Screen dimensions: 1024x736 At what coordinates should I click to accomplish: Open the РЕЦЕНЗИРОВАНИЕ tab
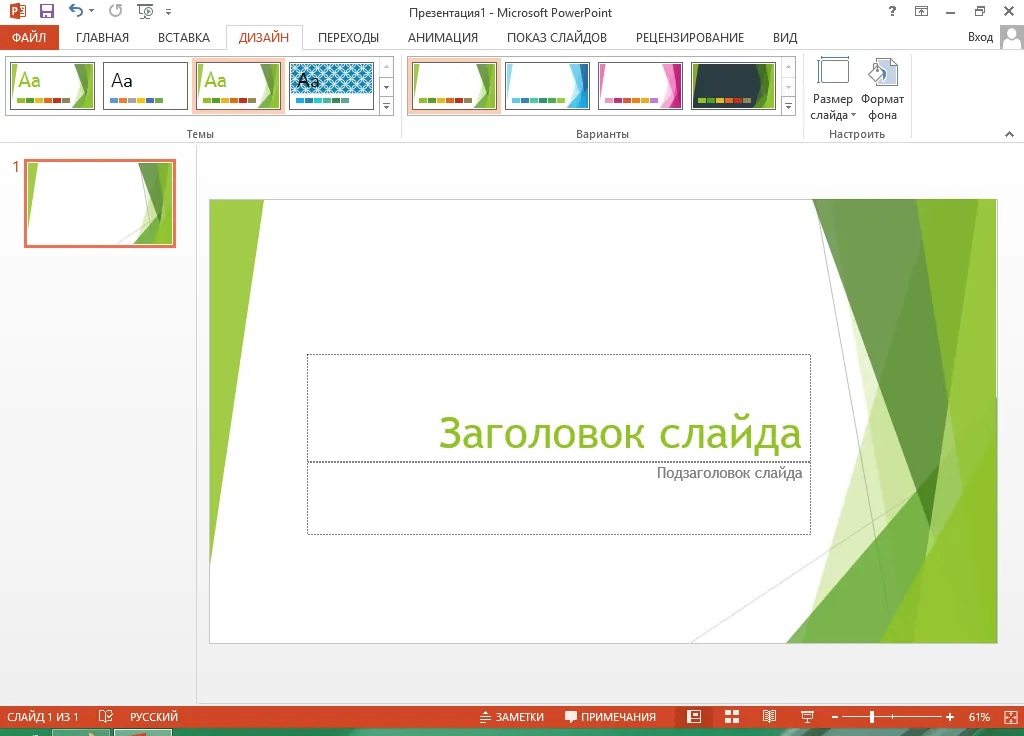690,37
